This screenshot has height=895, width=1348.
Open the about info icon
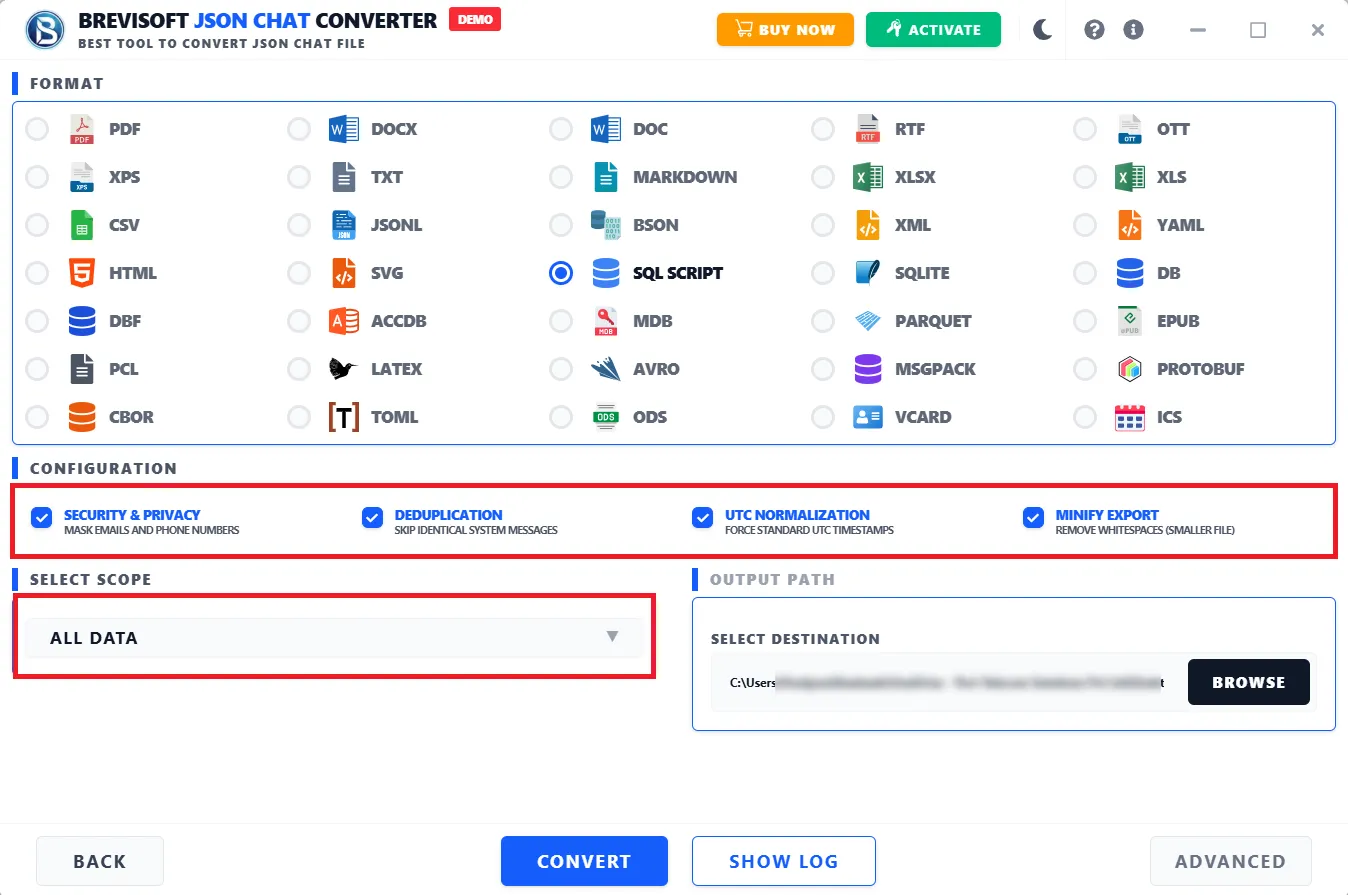[1133, 30]
